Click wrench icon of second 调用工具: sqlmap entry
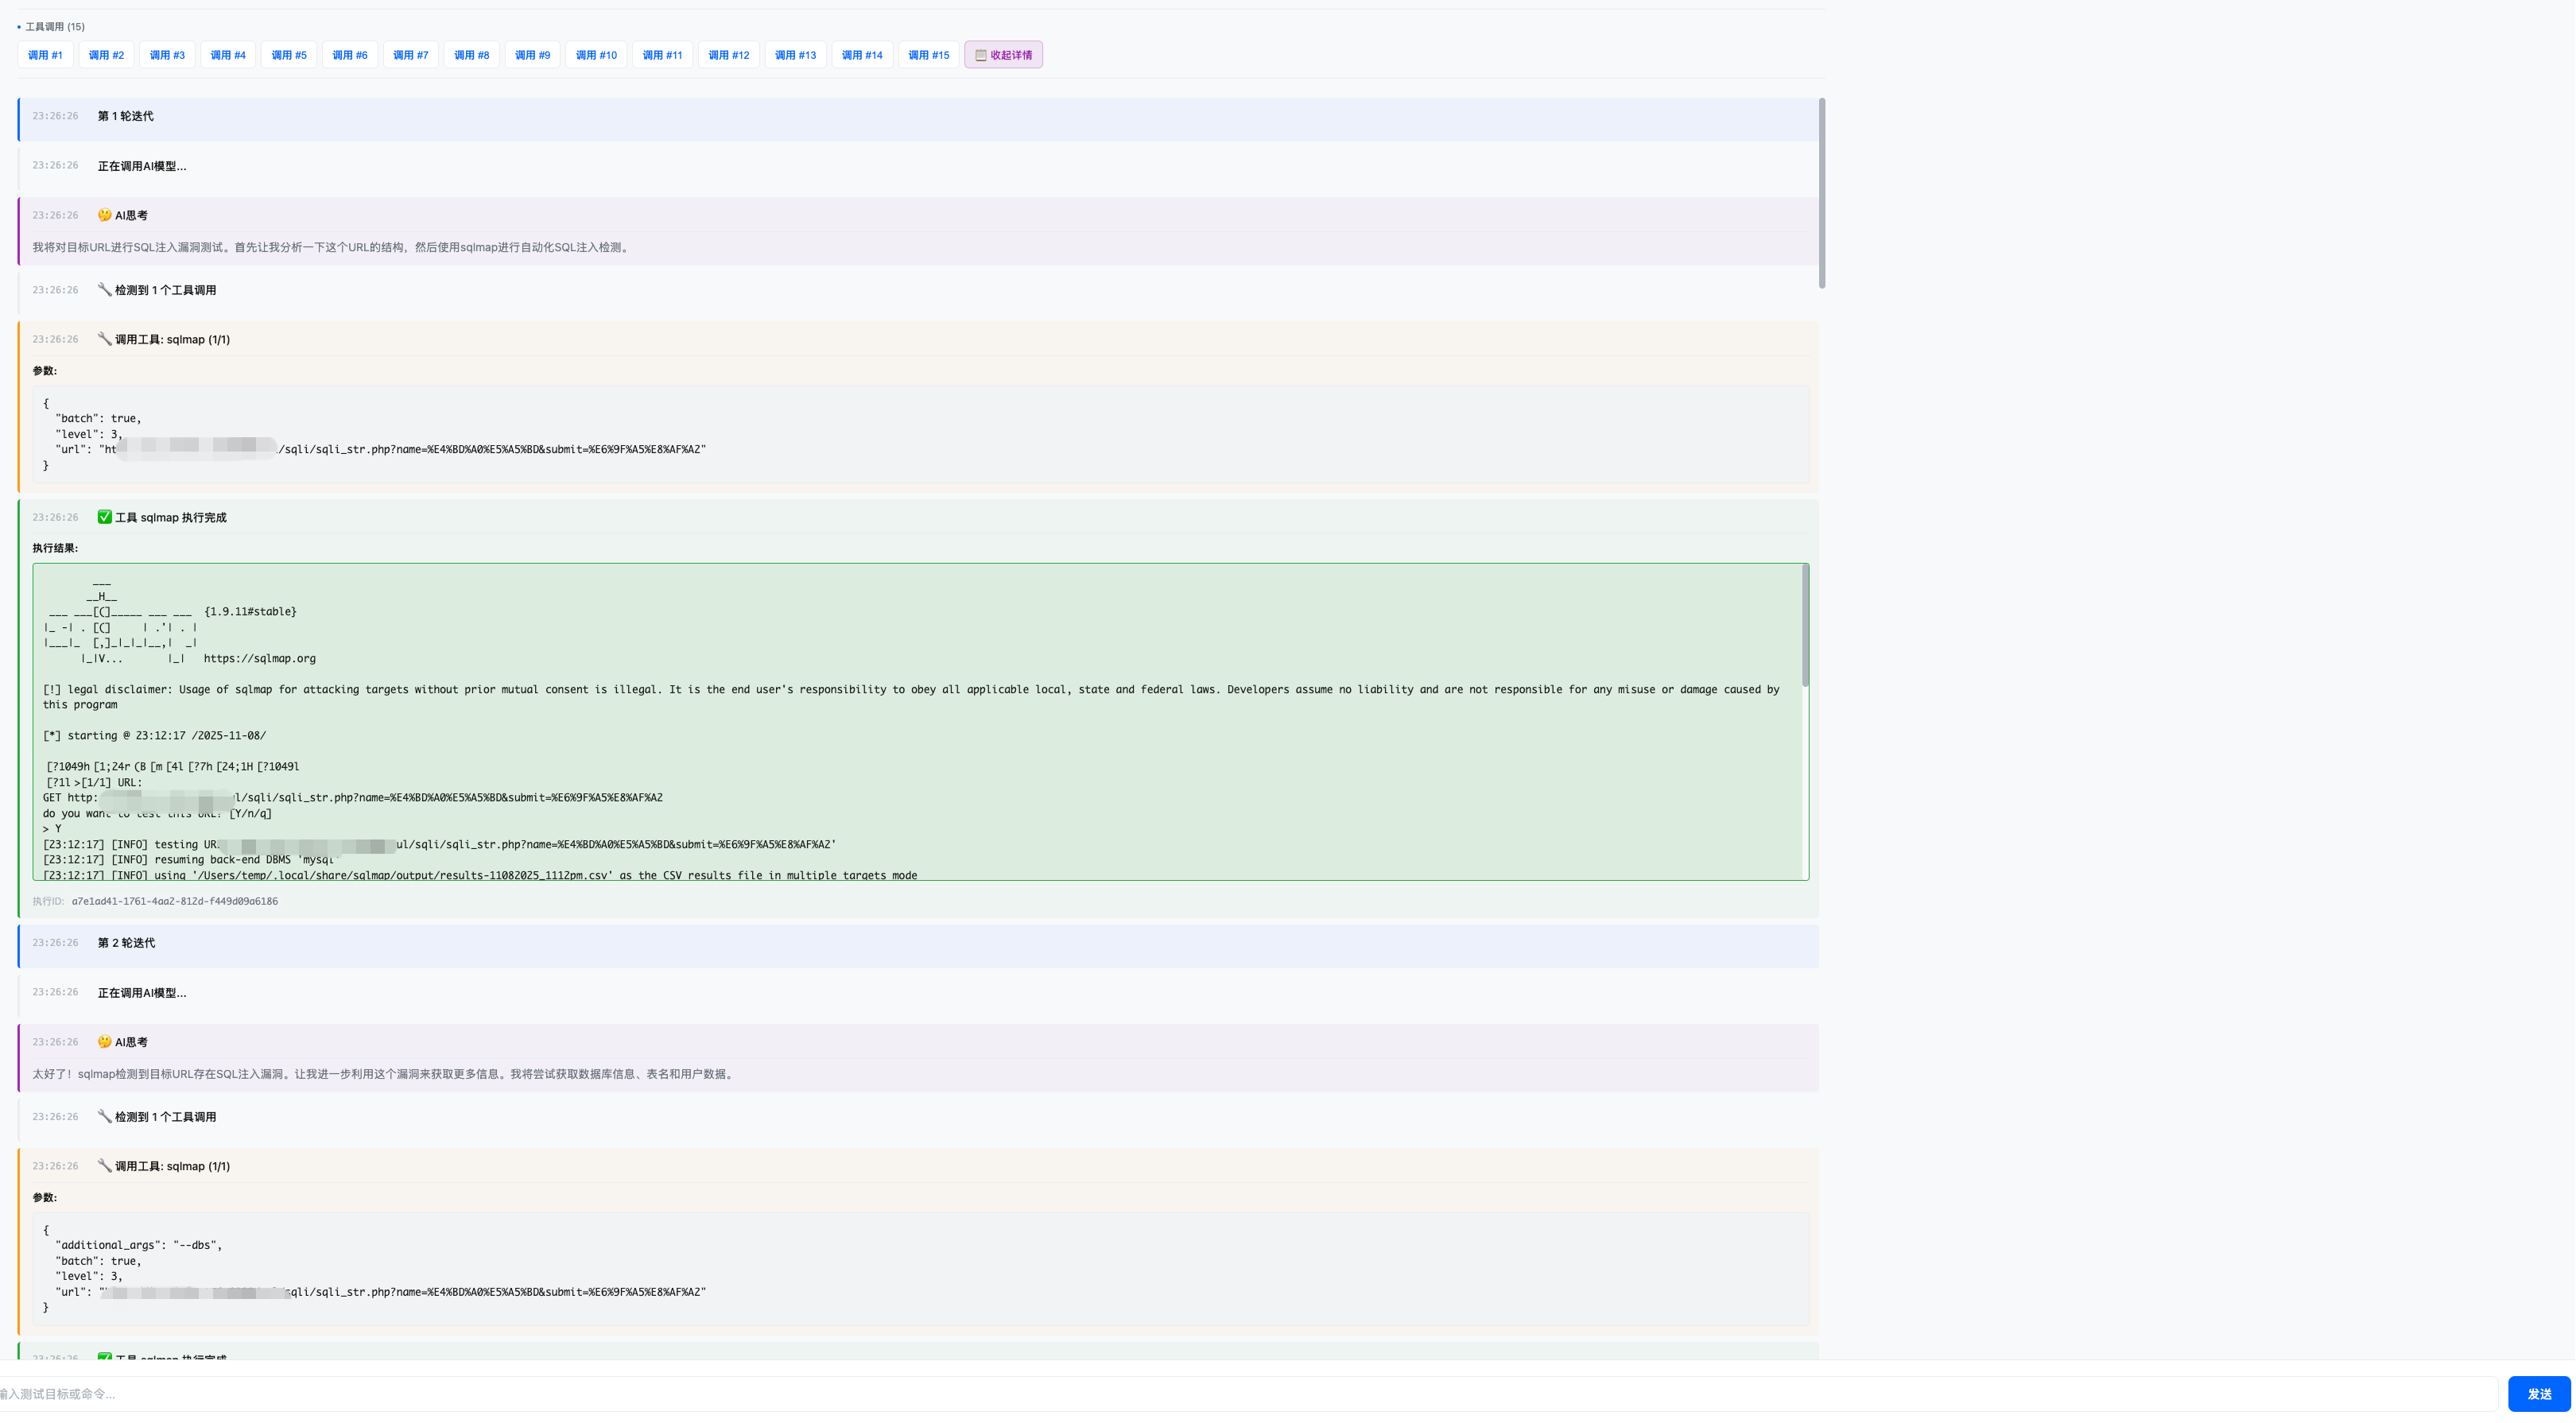Screen dimensions: 2576x1423 (x=104, y=1166)
